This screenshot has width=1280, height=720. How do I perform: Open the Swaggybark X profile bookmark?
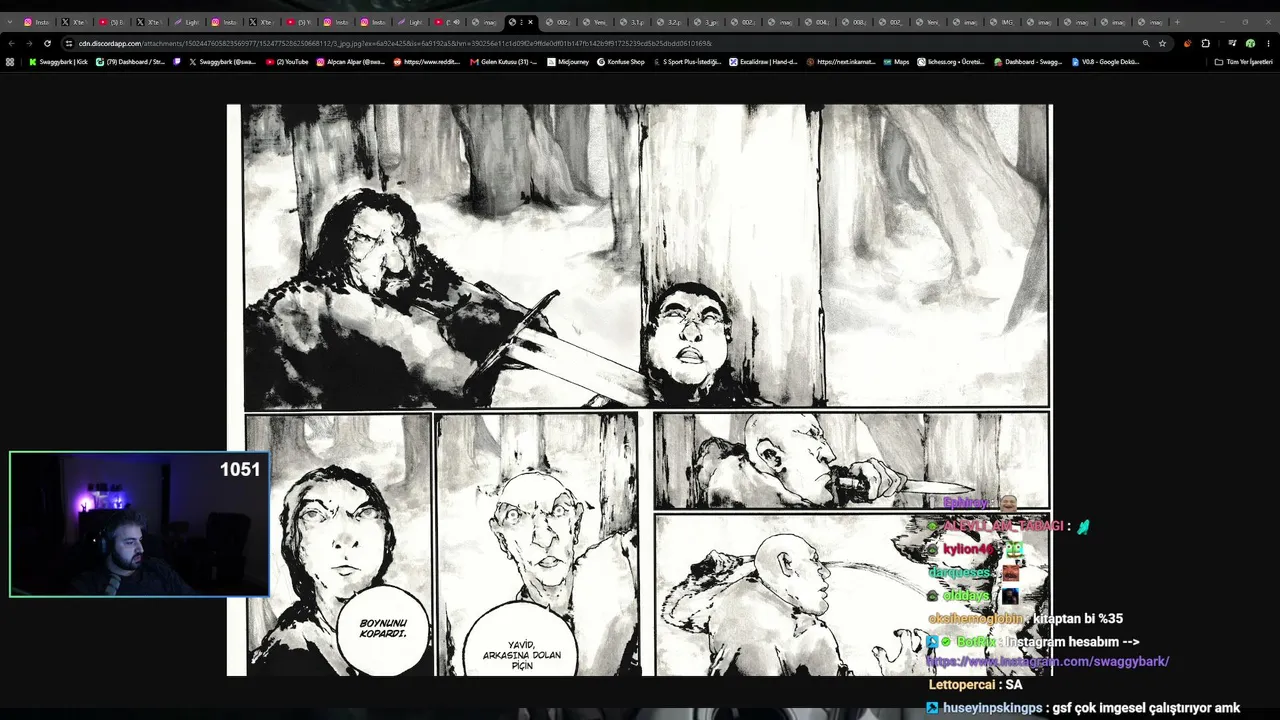coord(222,62)
